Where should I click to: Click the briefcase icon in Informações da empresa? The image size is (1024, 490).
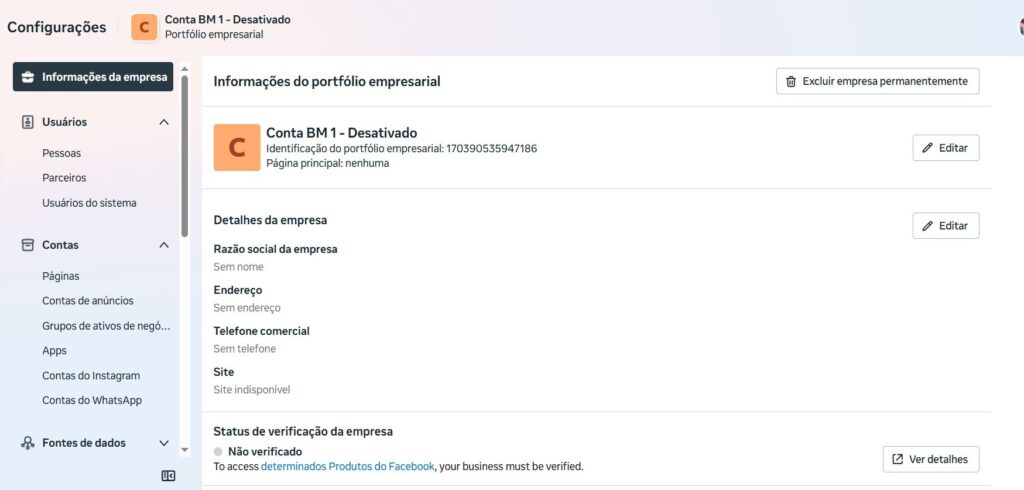tap(28, 77)
